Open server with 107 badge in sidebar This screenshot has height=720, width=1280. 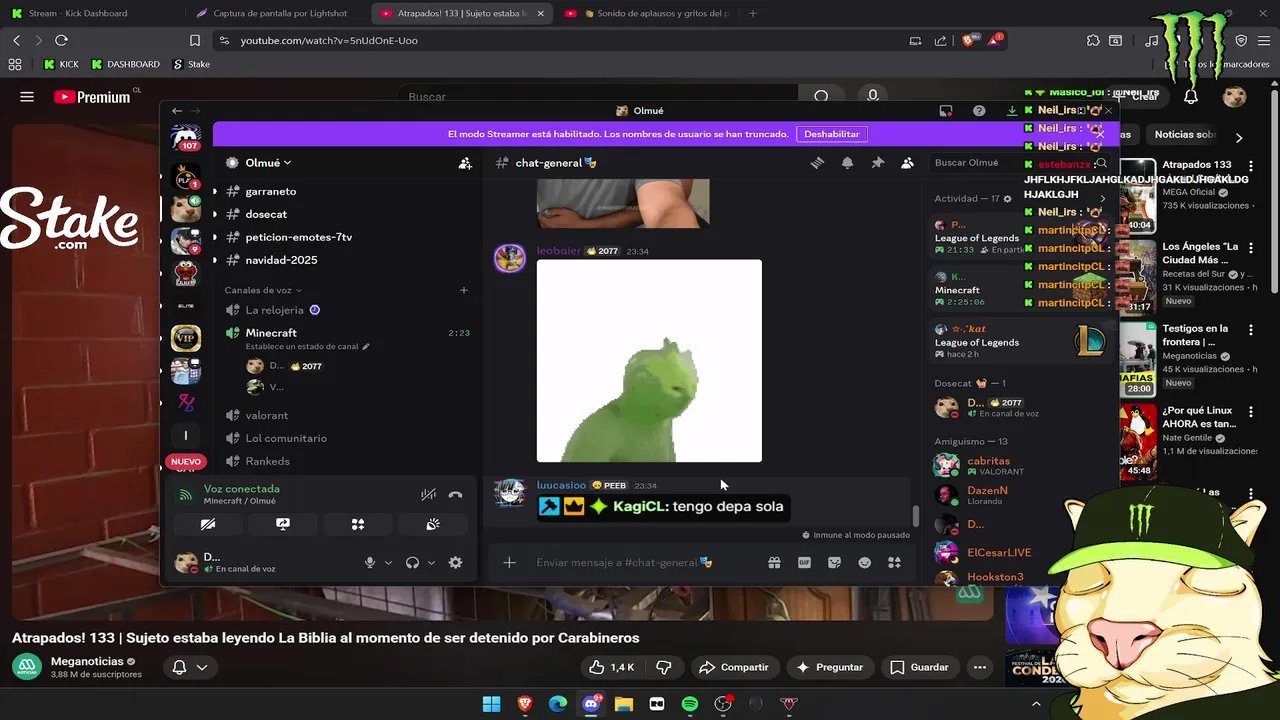(186, 138)
